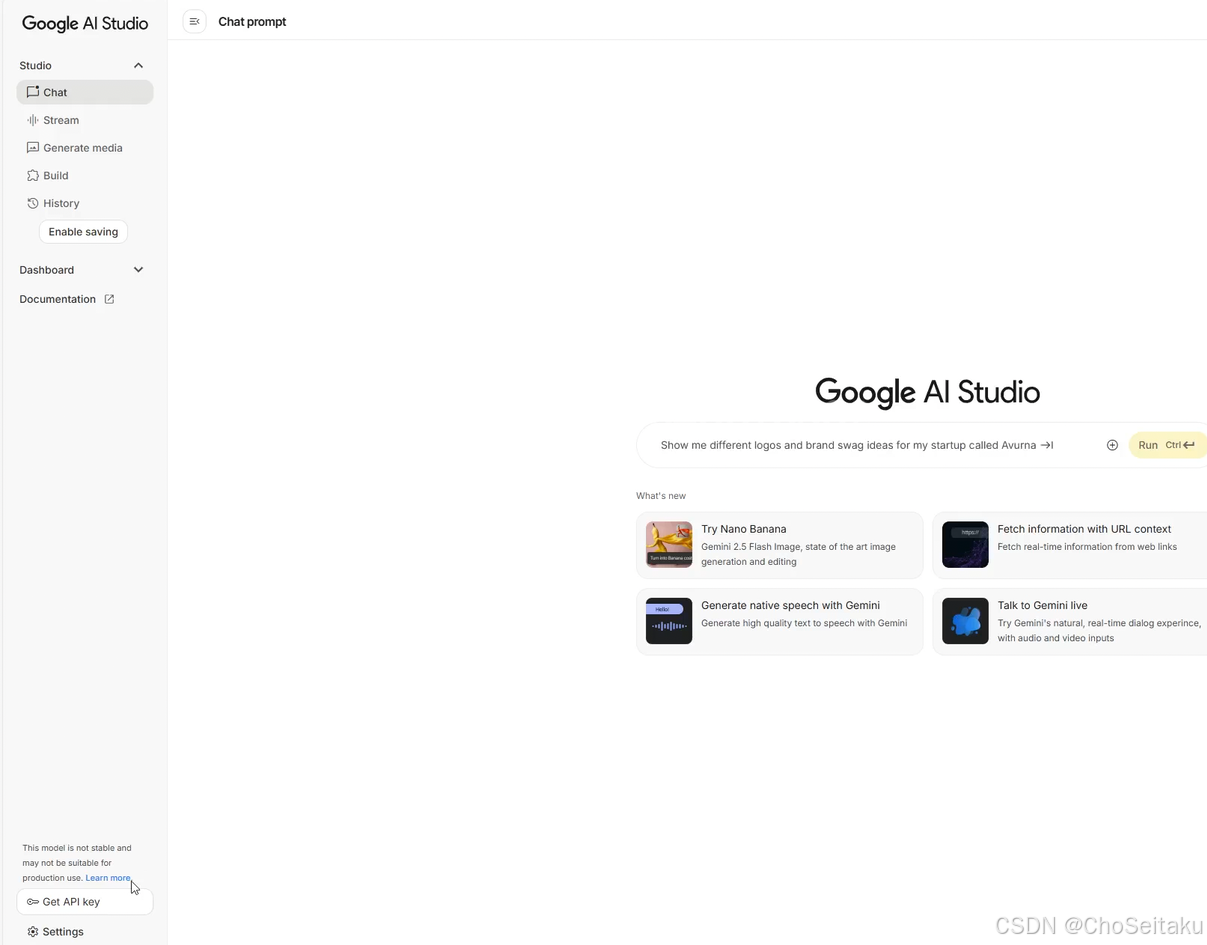Viewport: 1207px width, 945px height.
Task: Click the What's new heading
Action: (661, 496)
